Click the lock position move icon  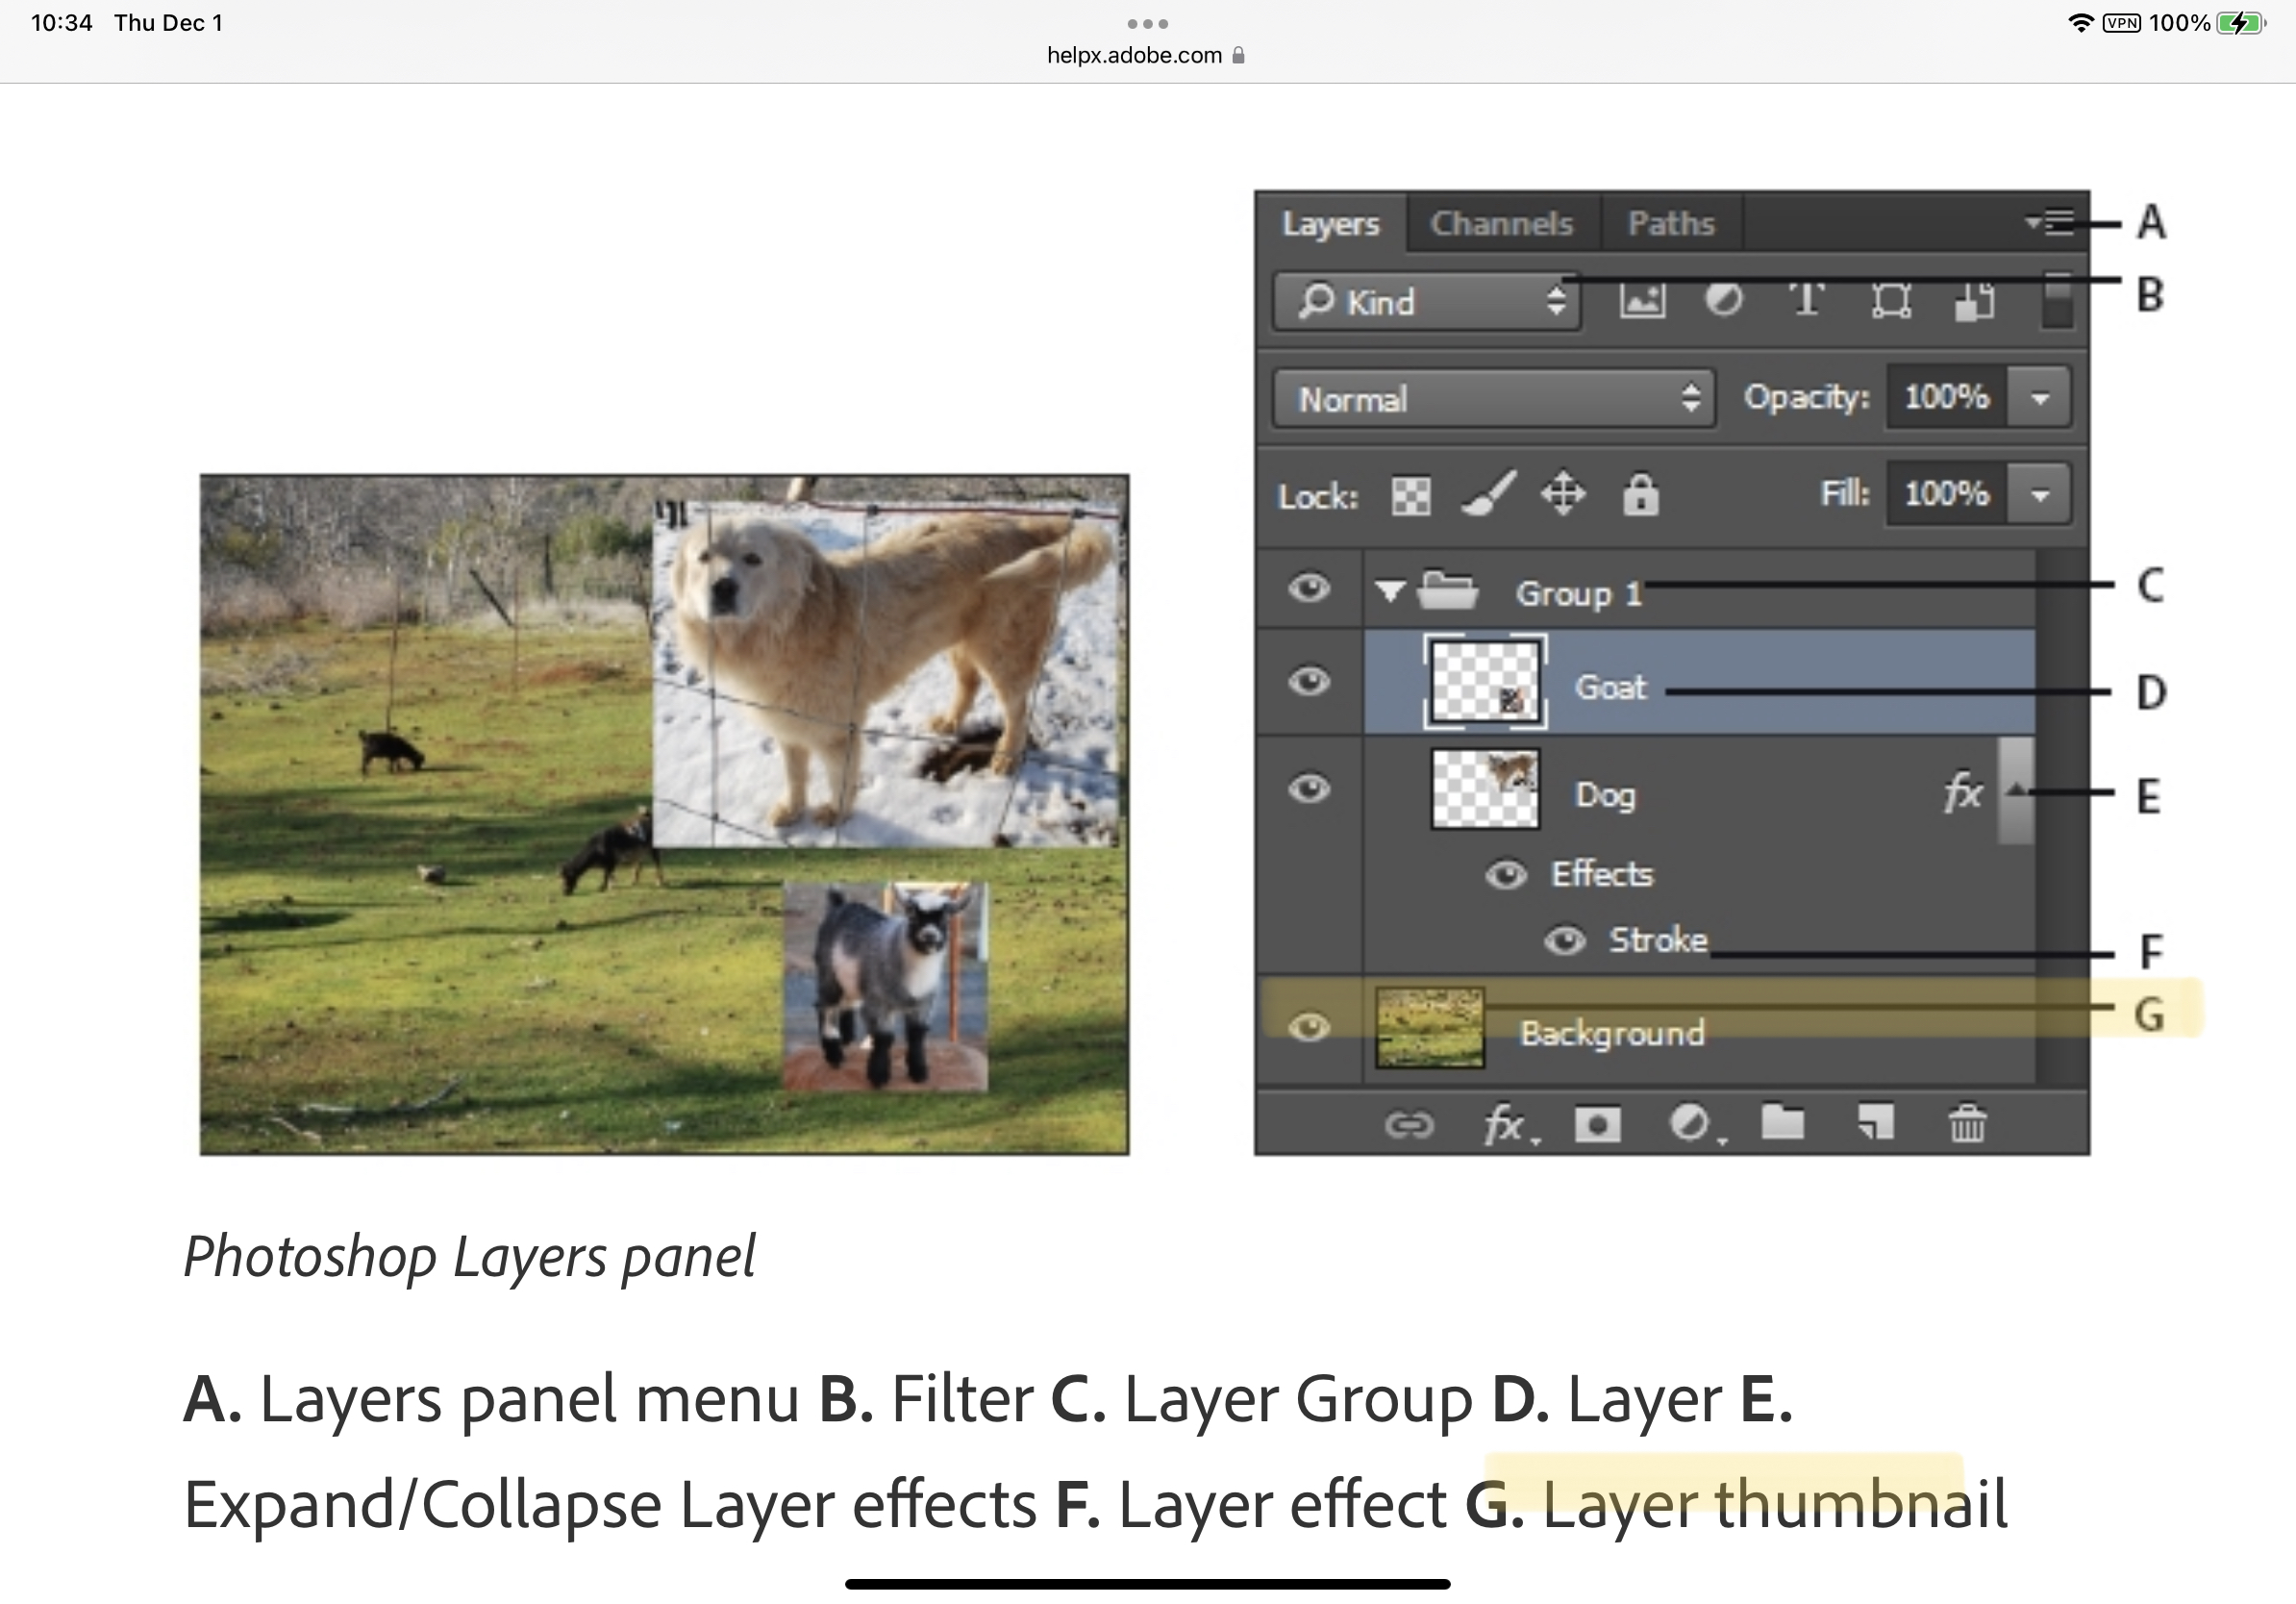pyautogui.click(x=1563, y=494)
